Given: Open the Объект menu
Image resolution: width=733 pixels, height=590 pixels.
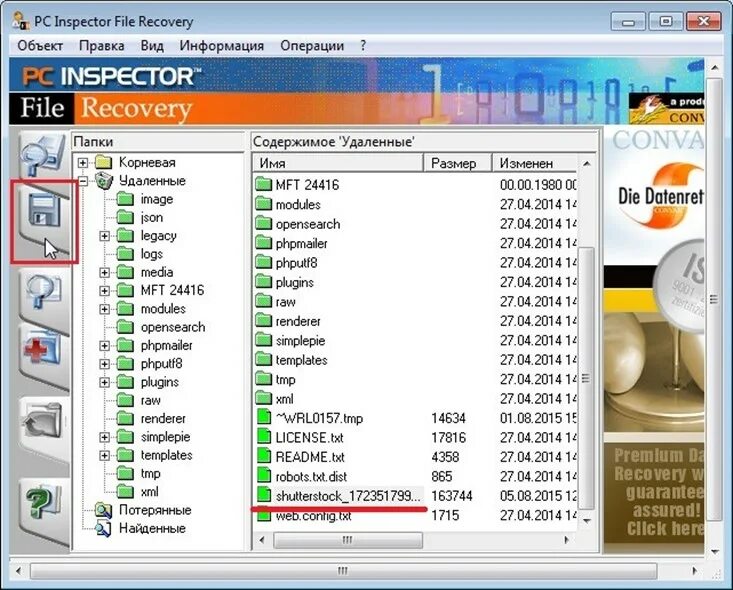Looking at the screenshot, I should tap(40, 46).
